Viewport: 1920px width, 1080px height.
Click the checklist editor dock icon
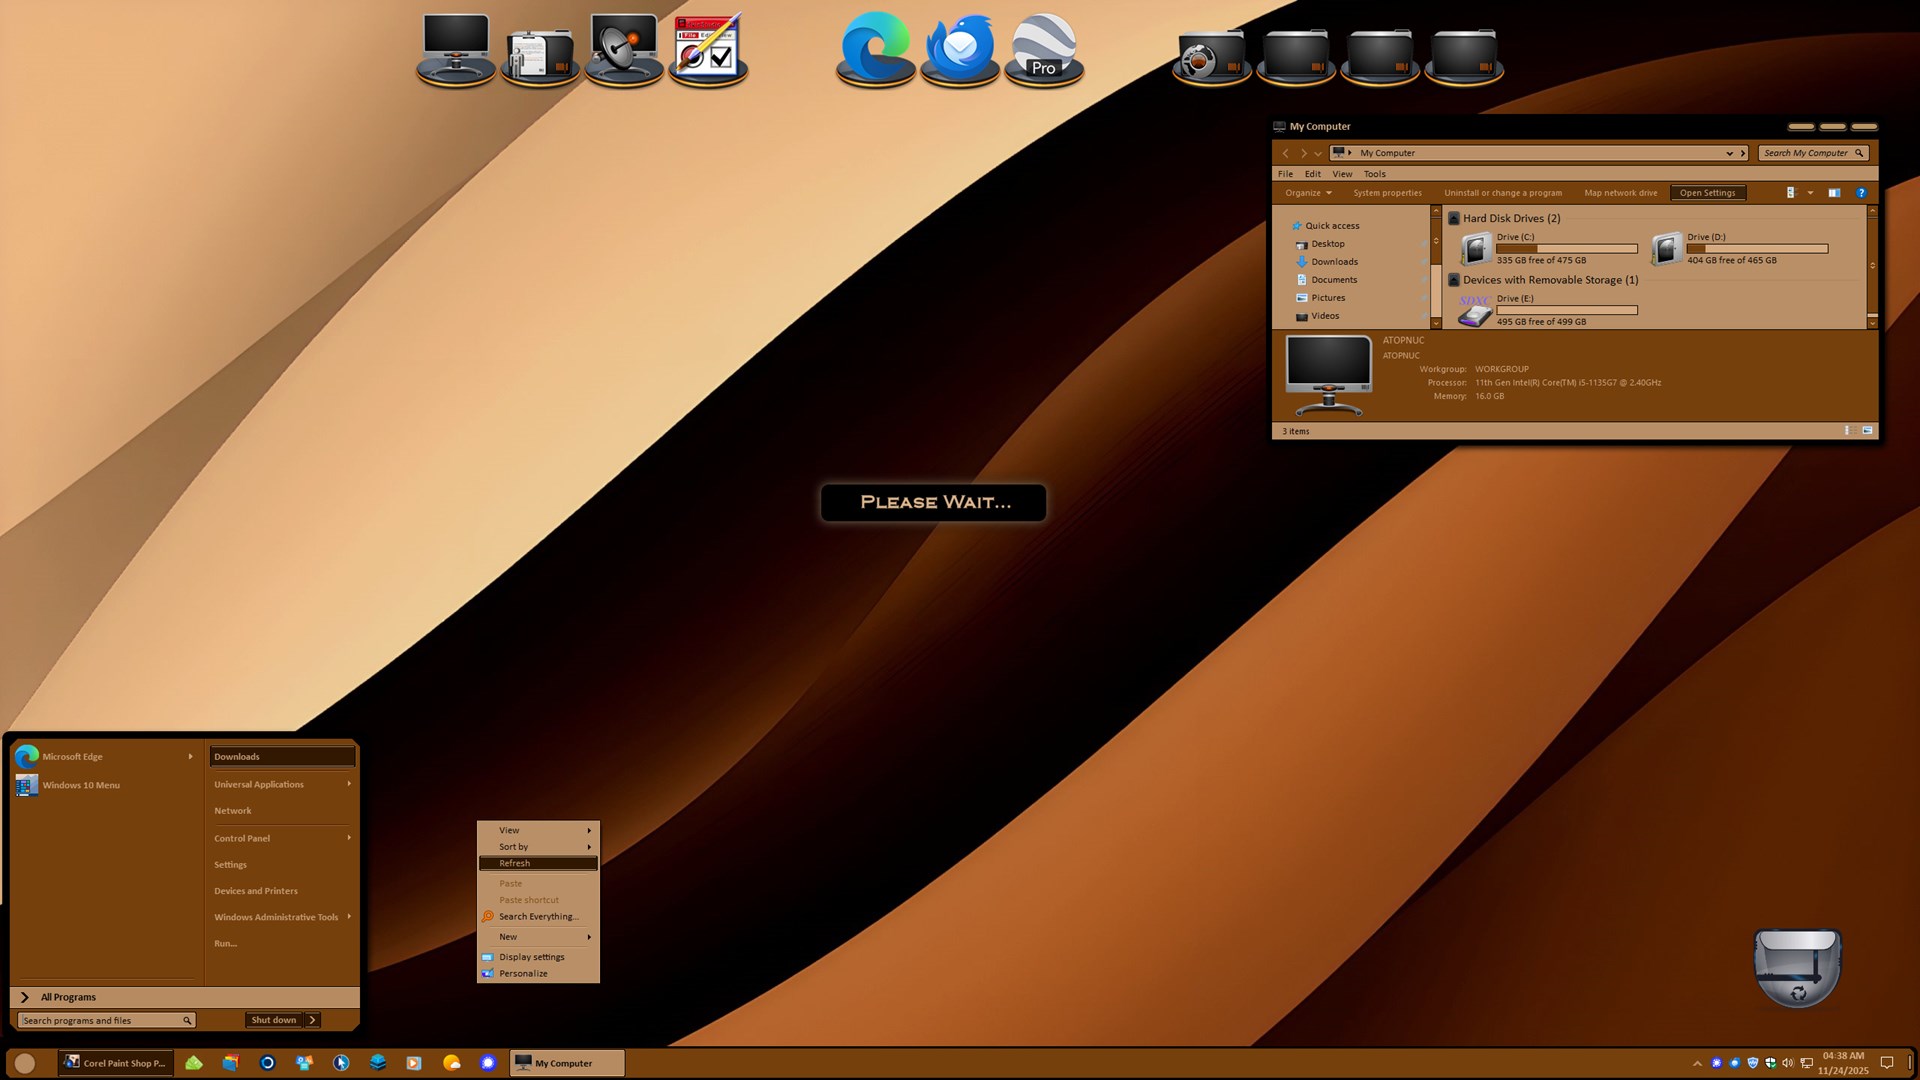click(708, 48)
